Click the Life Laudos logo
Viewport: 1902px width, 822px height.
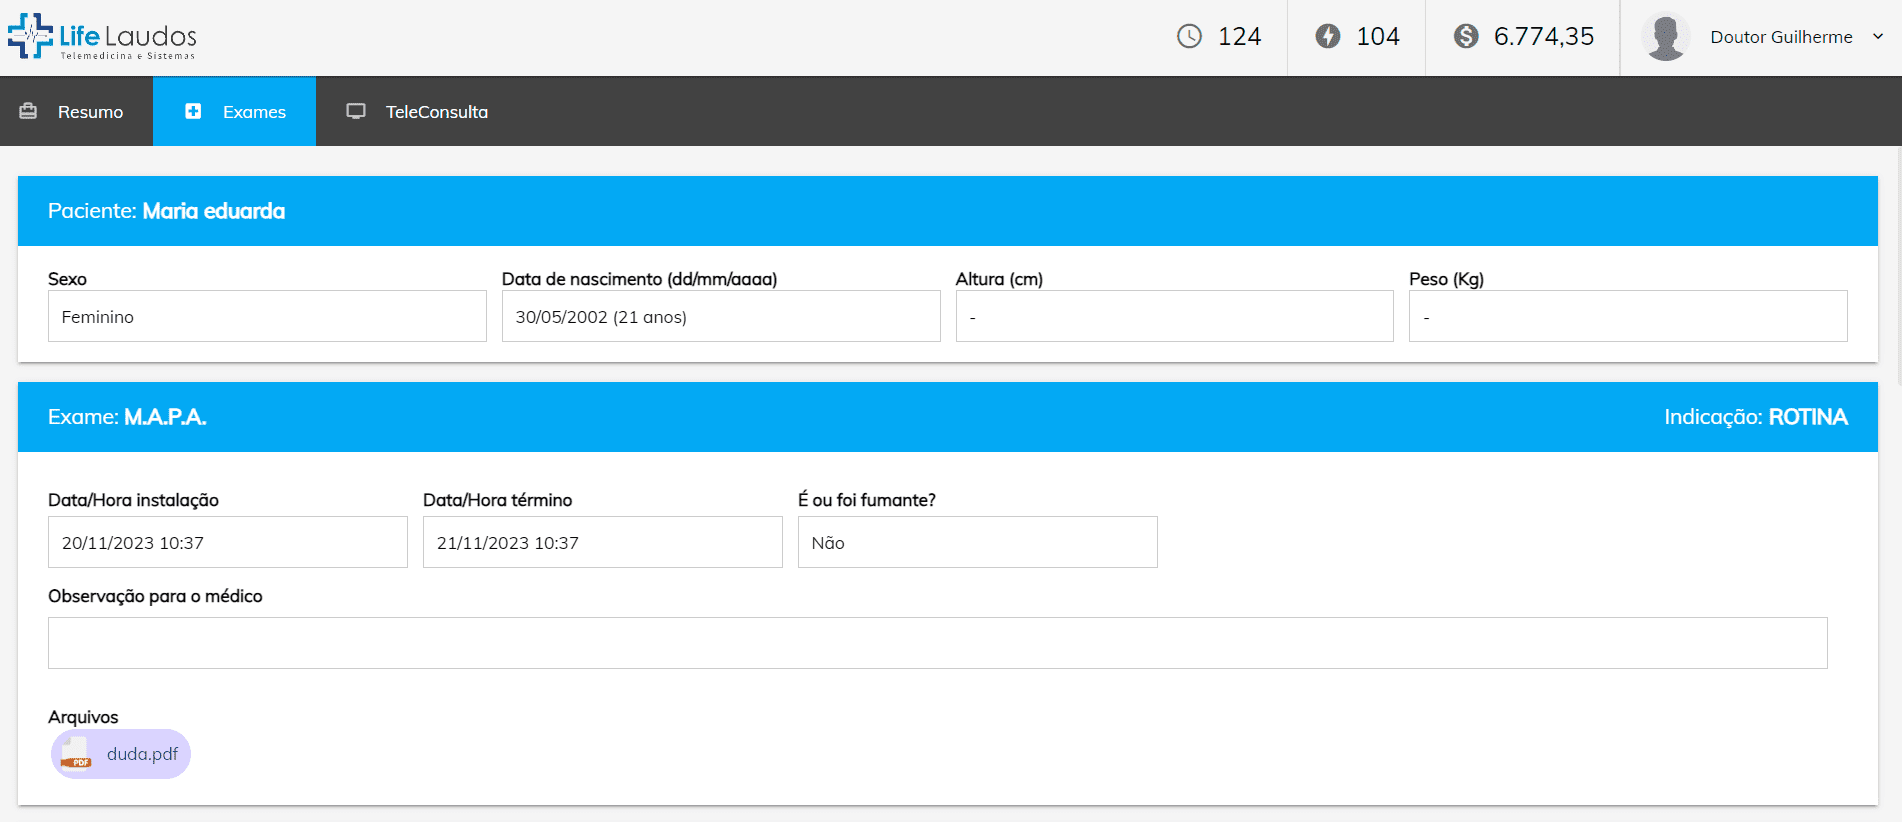tap(102, 37)
